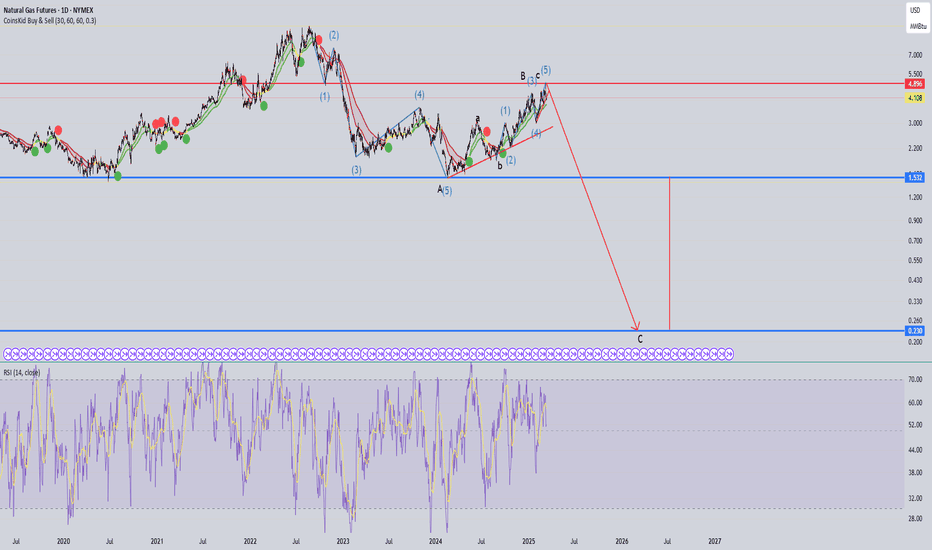Open the CoinsKid Buy & Sell indicator legend
Screen dimensions: 932x550
[x=50, y=20]
